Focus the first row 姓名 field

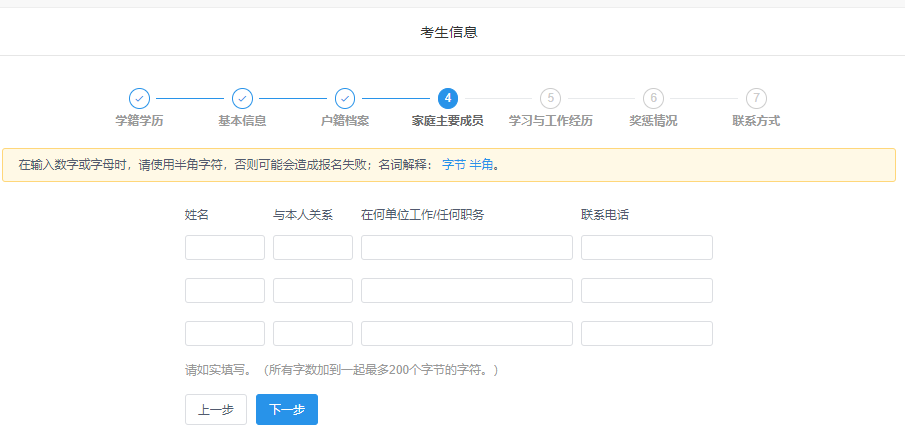point(225,247)
